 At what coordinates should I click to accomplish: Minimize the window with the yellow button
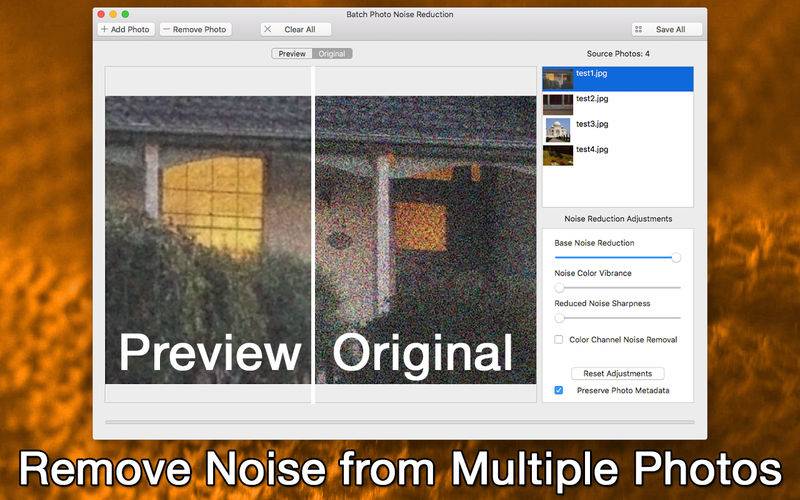pyautogui.click(x=113, y=14)
